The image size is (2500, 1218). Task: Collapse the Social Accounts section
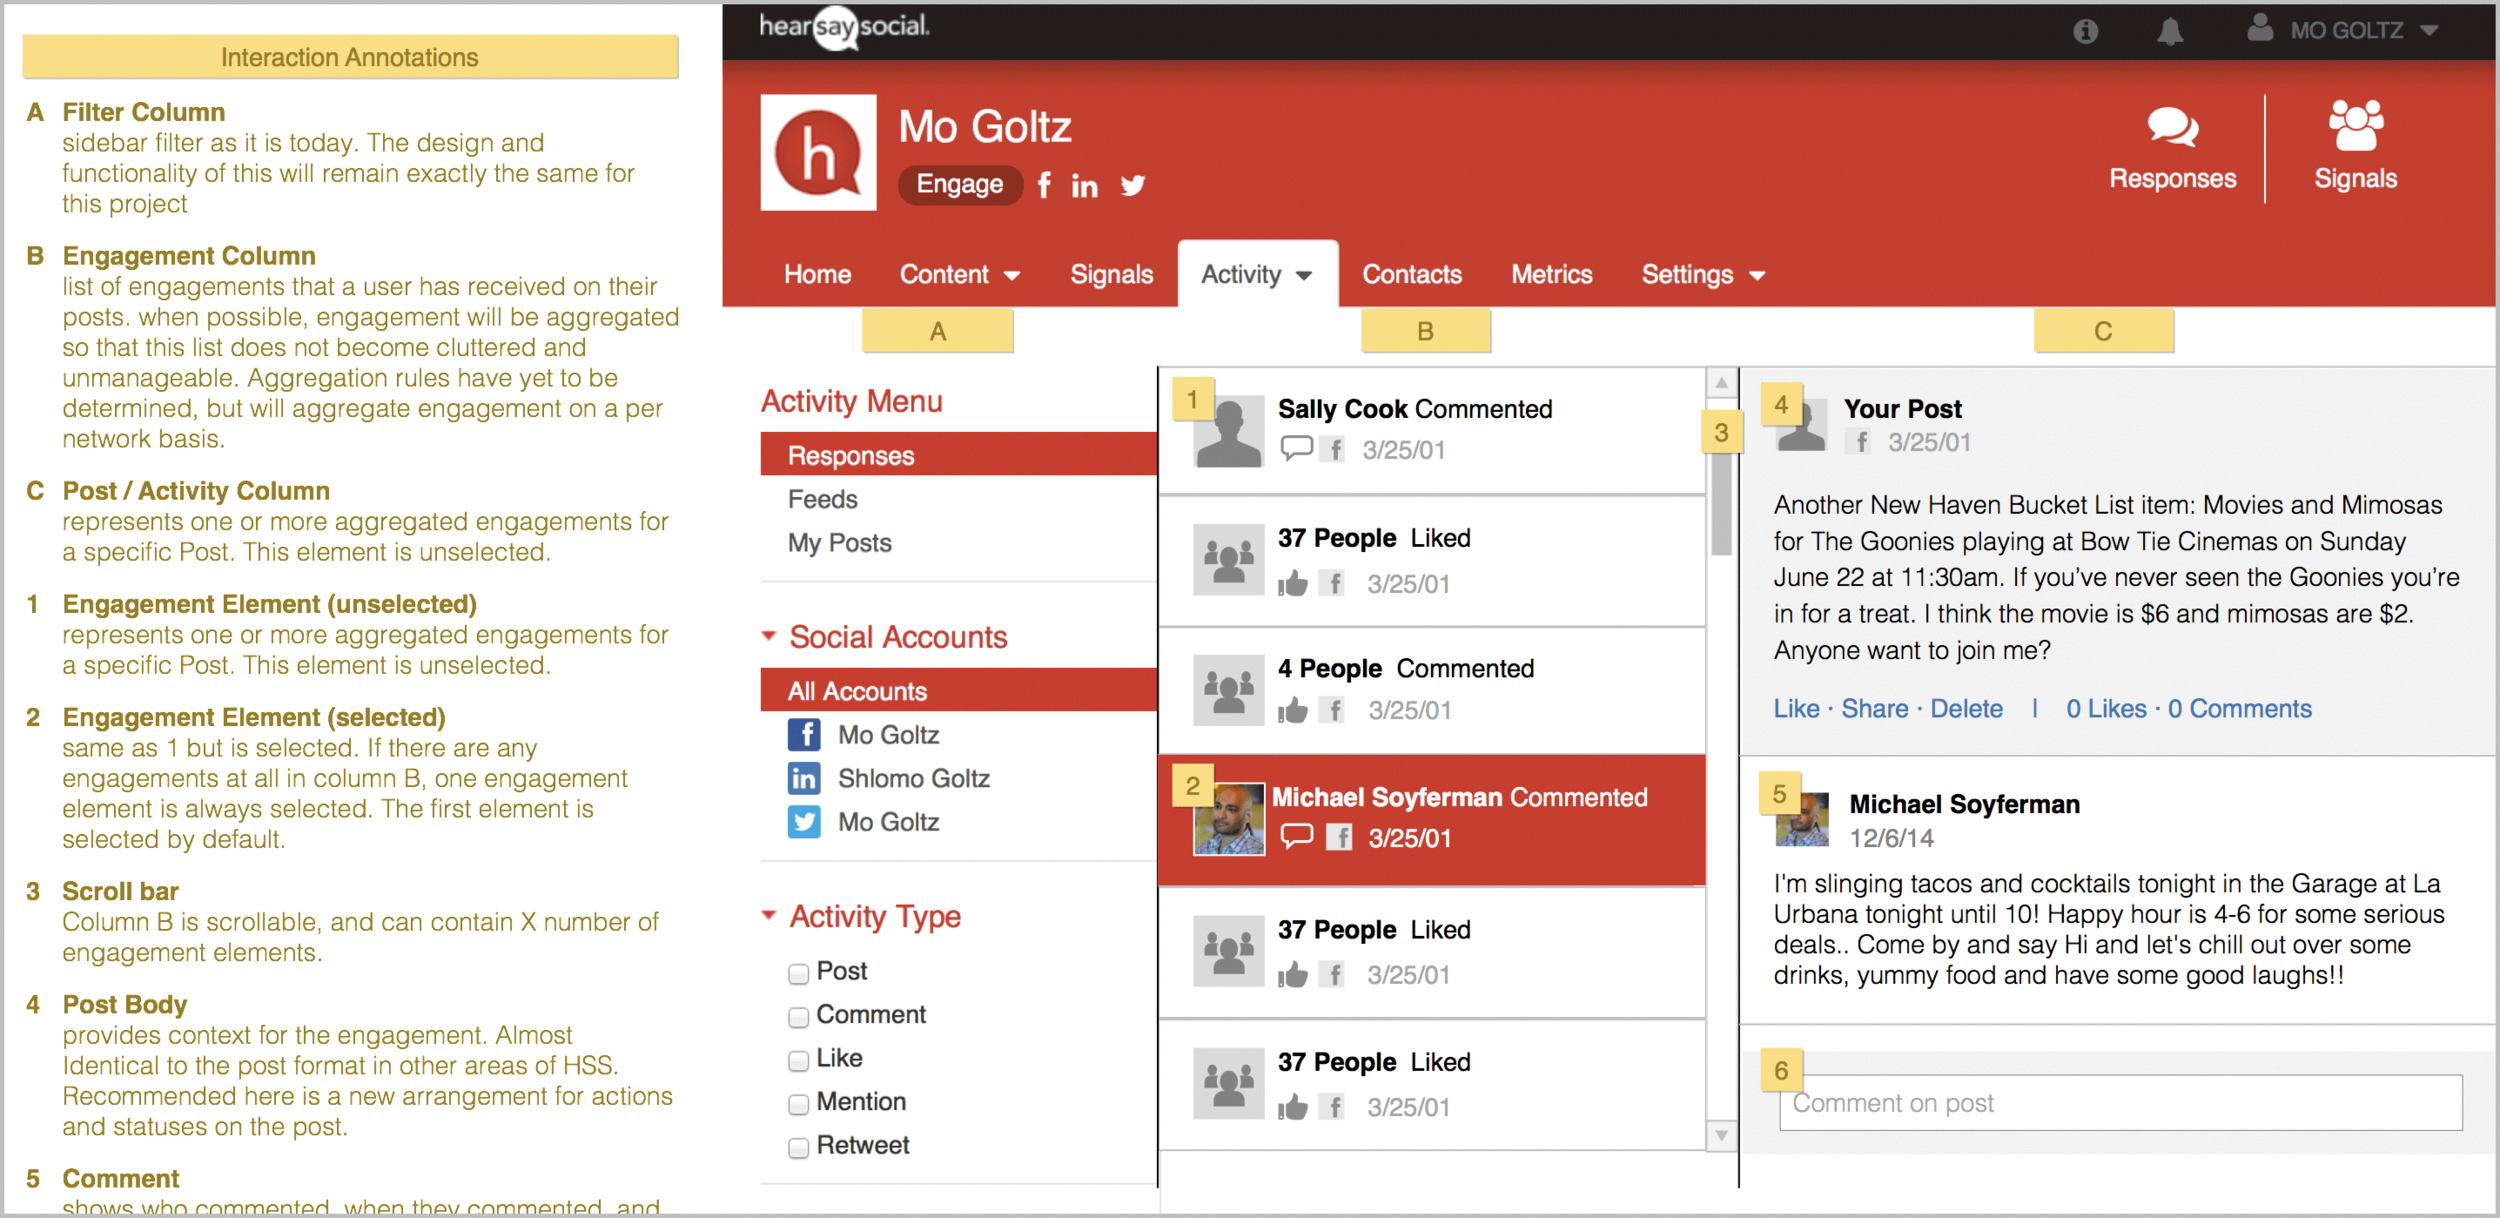[768, 636]
